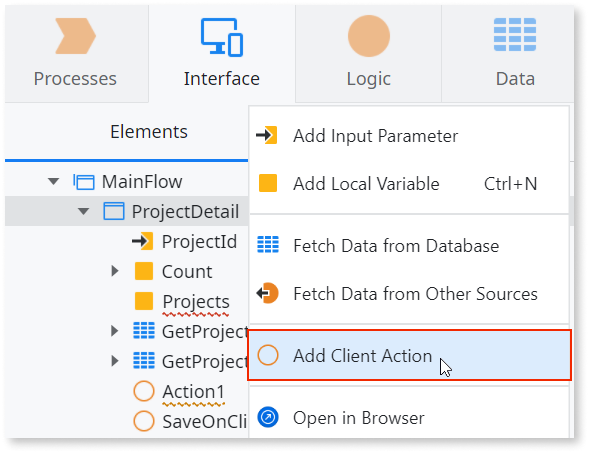The height and width of the screenshot is (453, 589).
Task: Click the Open in Browser icon
Action: tap(268, 417)
